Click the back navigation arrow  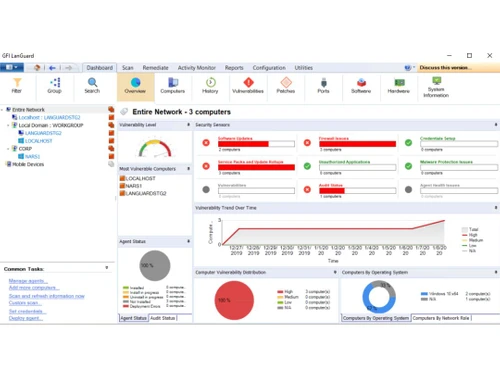coord(52,68)
